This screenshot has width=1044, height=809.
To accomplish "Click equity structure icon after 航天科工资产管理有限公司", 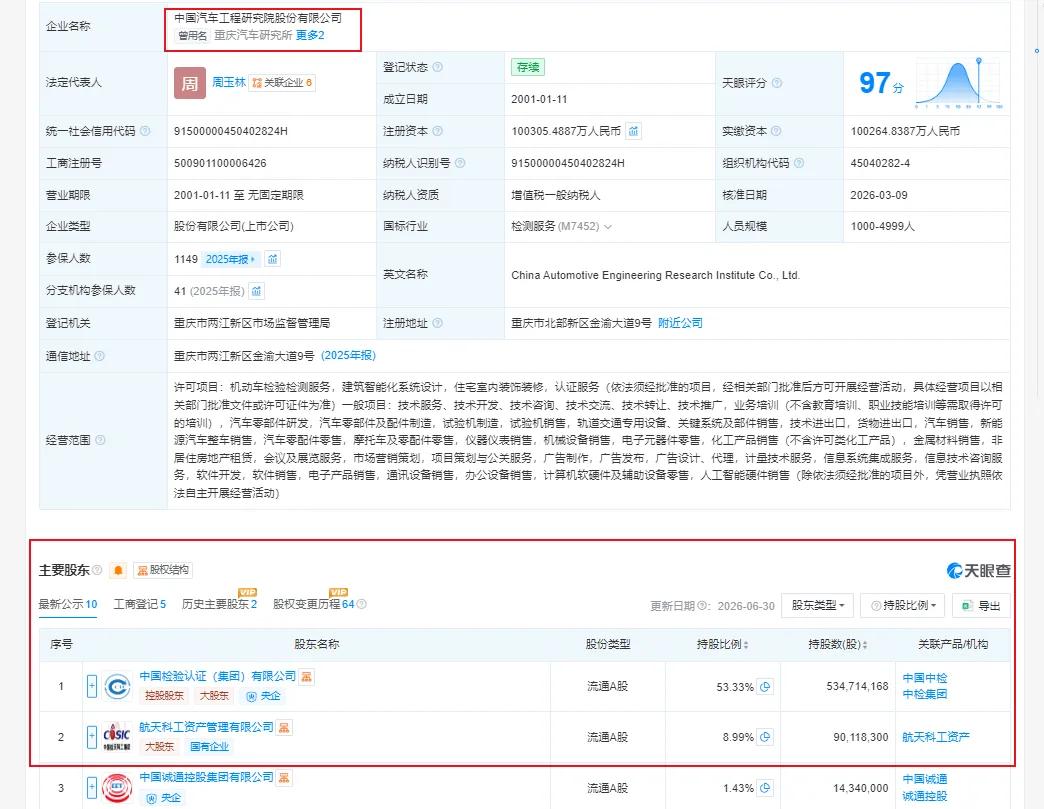I will point(284,727).
